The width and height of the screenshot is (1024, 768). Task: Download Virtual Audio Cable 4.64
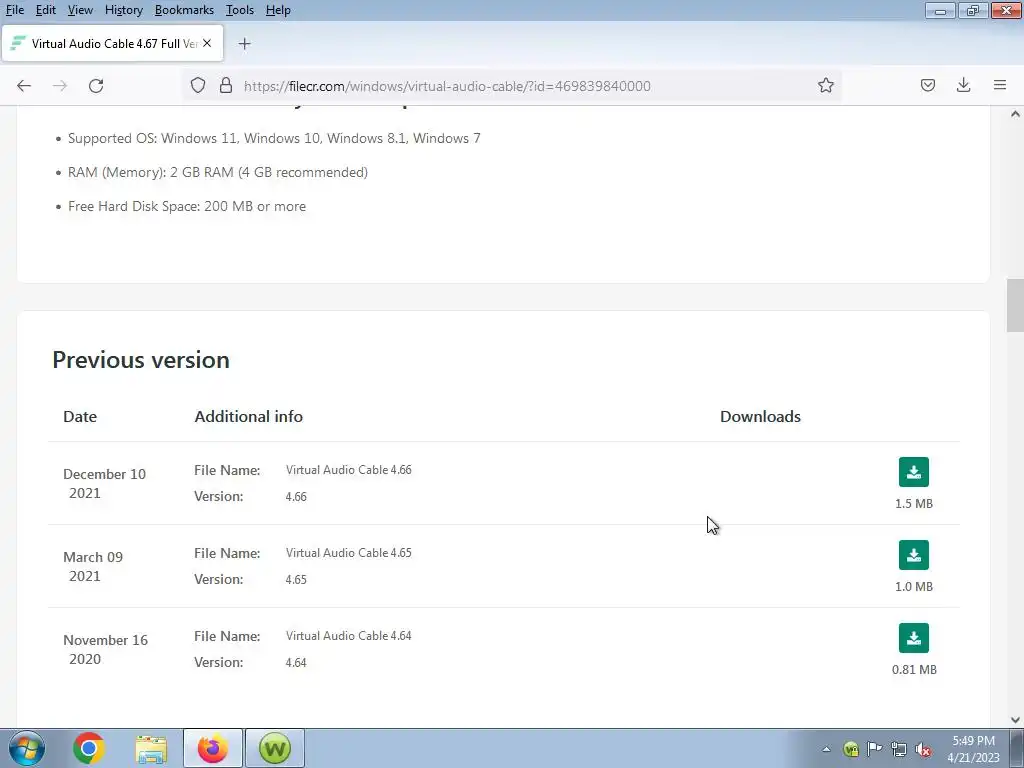point(914,638)
